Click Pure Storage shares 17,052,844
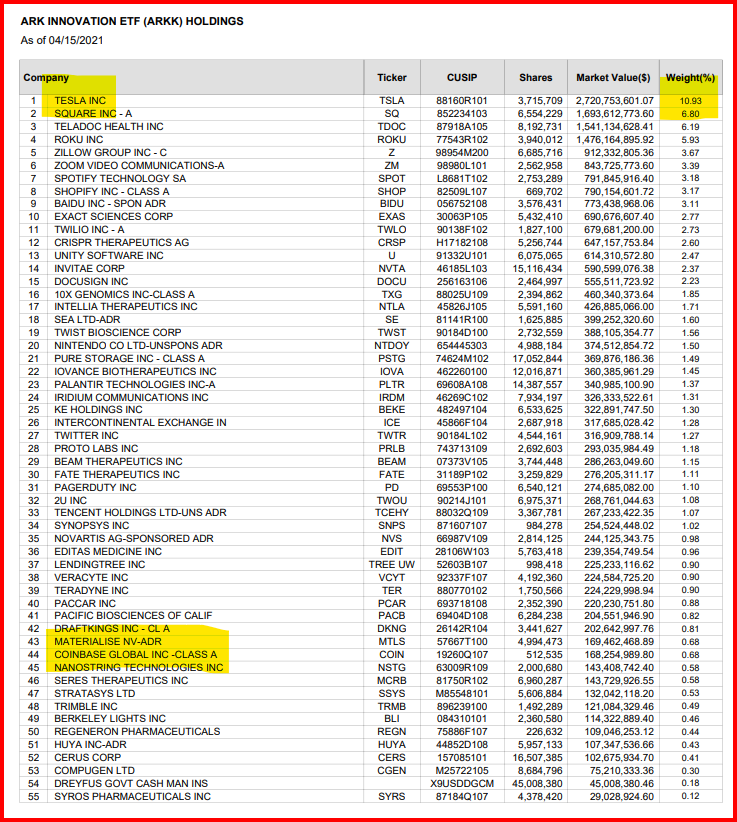Screen dimensions: 737x822 537,359
